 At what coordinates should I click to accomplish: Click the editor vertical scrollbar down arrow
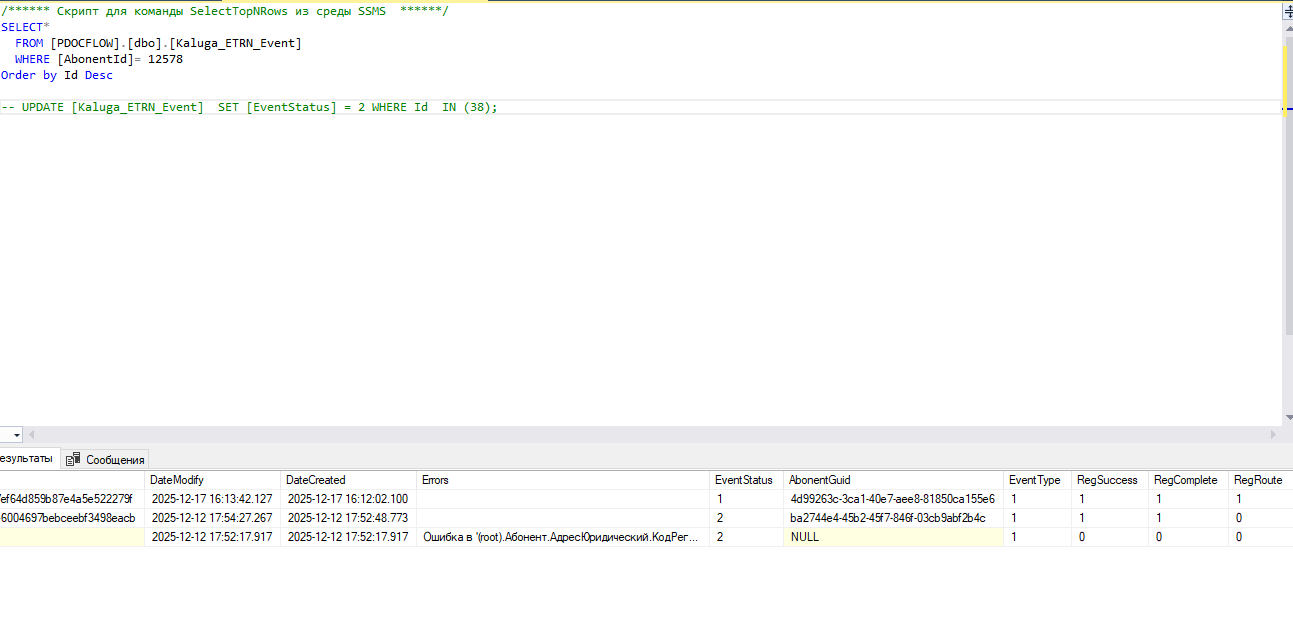pos(1287,418)
